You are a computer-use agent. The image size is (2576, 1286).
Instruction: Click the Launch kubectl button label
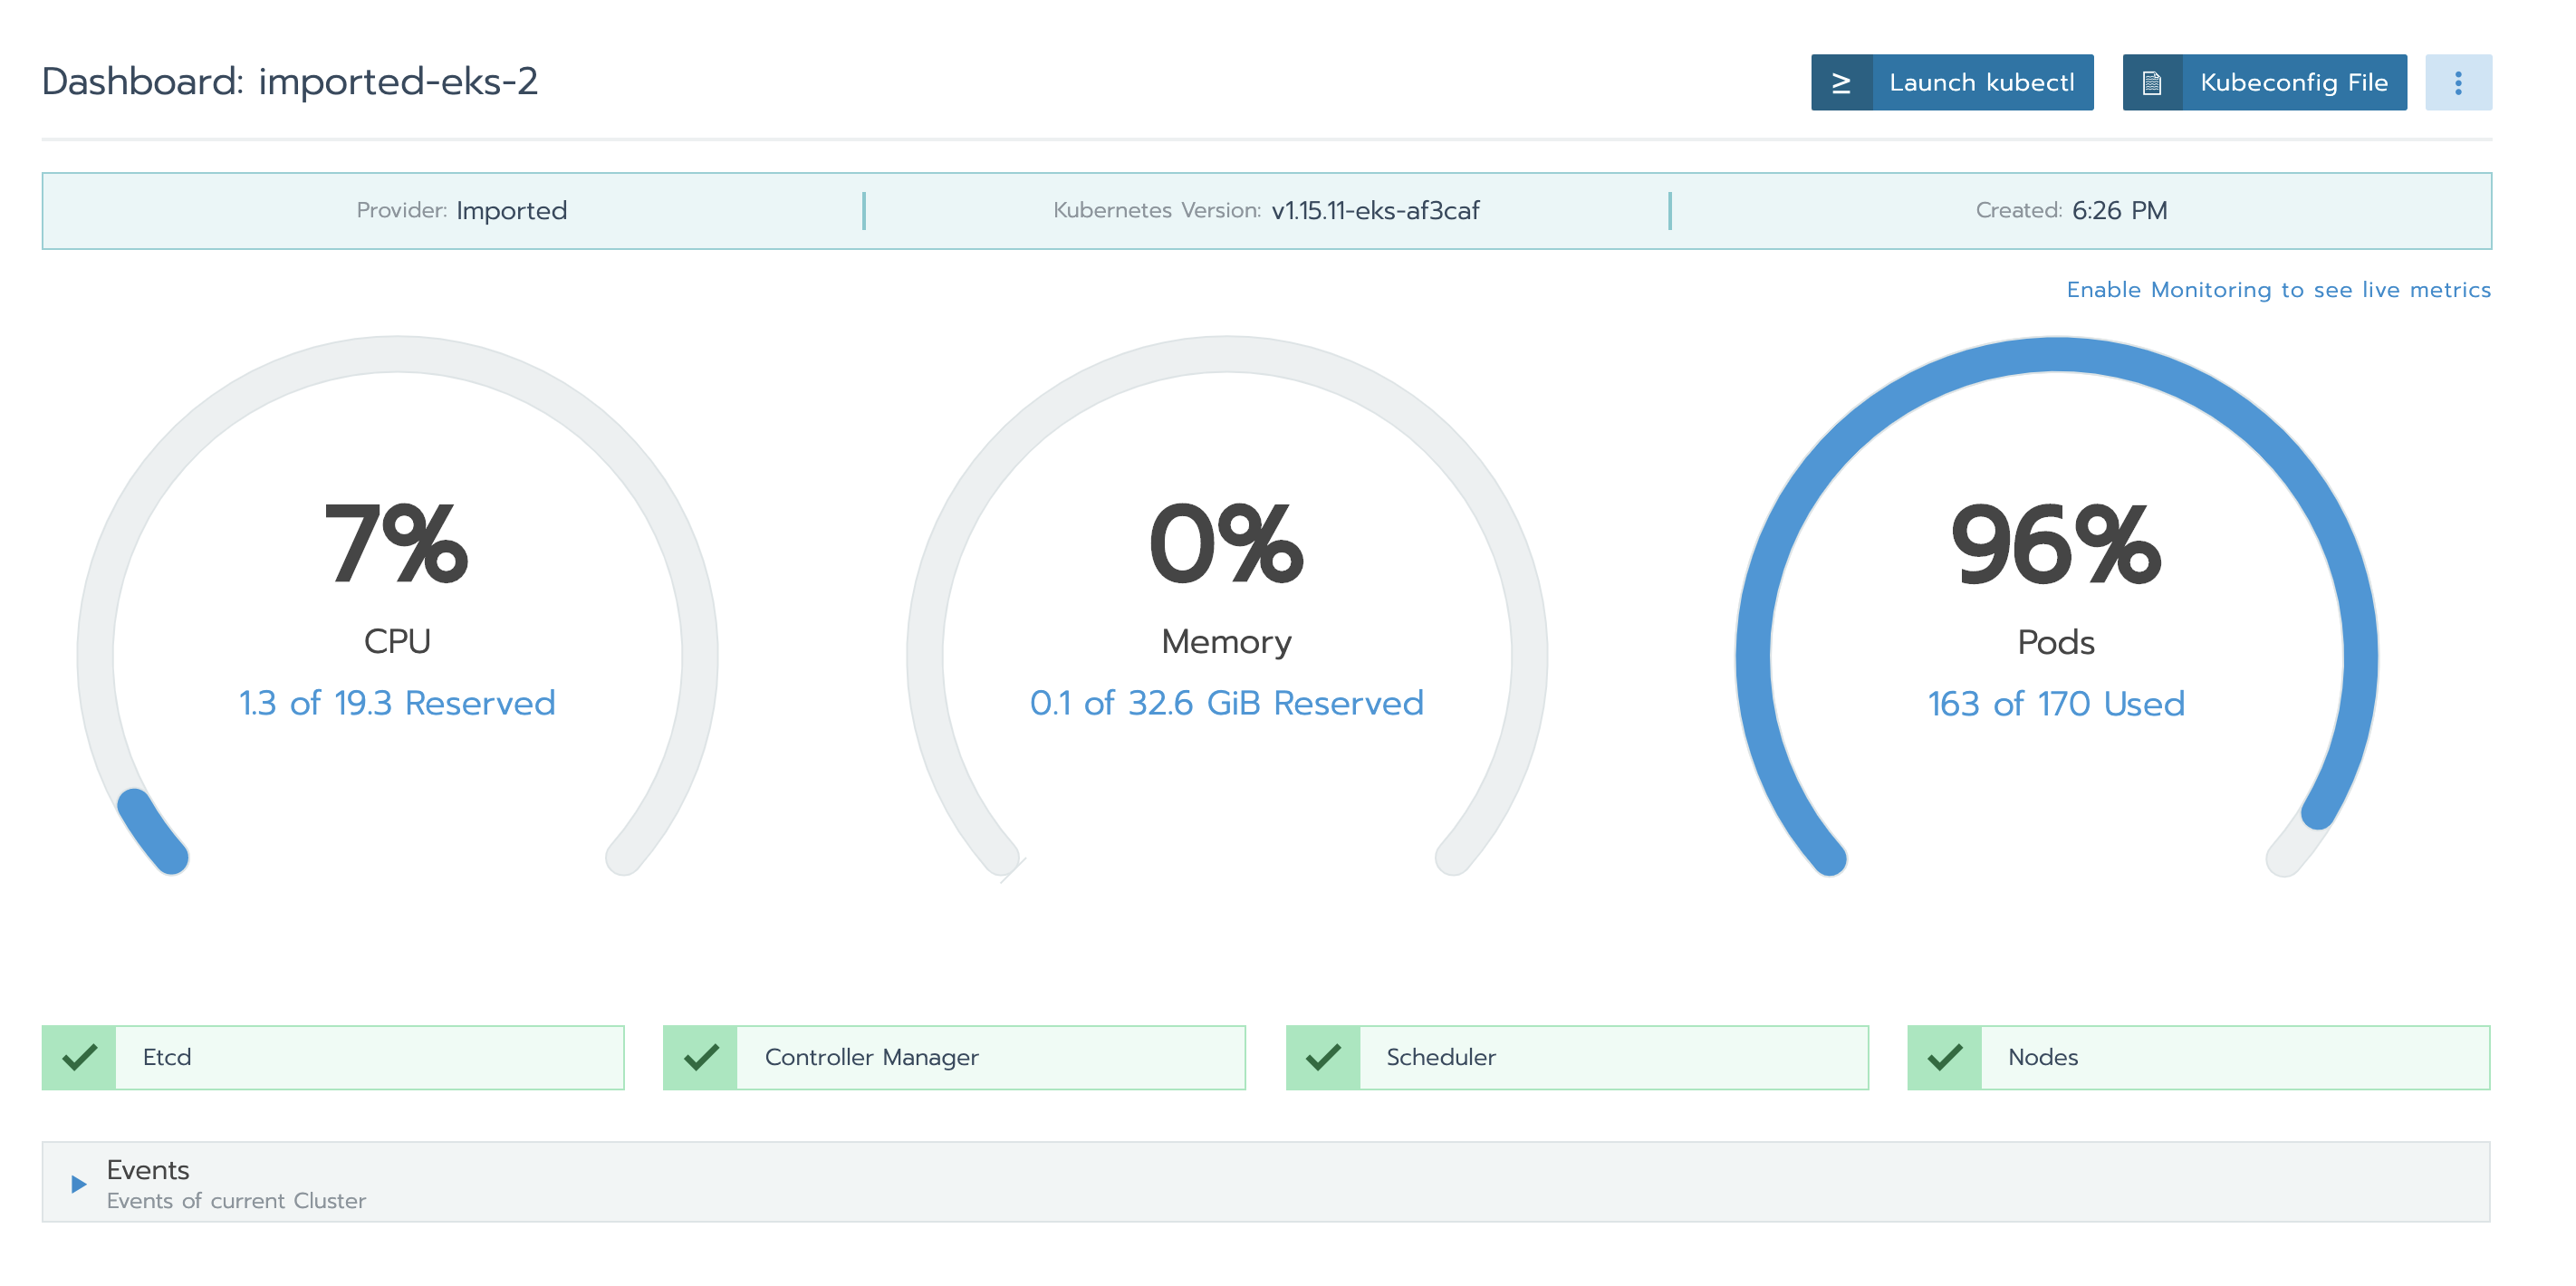coord(1981,83)
